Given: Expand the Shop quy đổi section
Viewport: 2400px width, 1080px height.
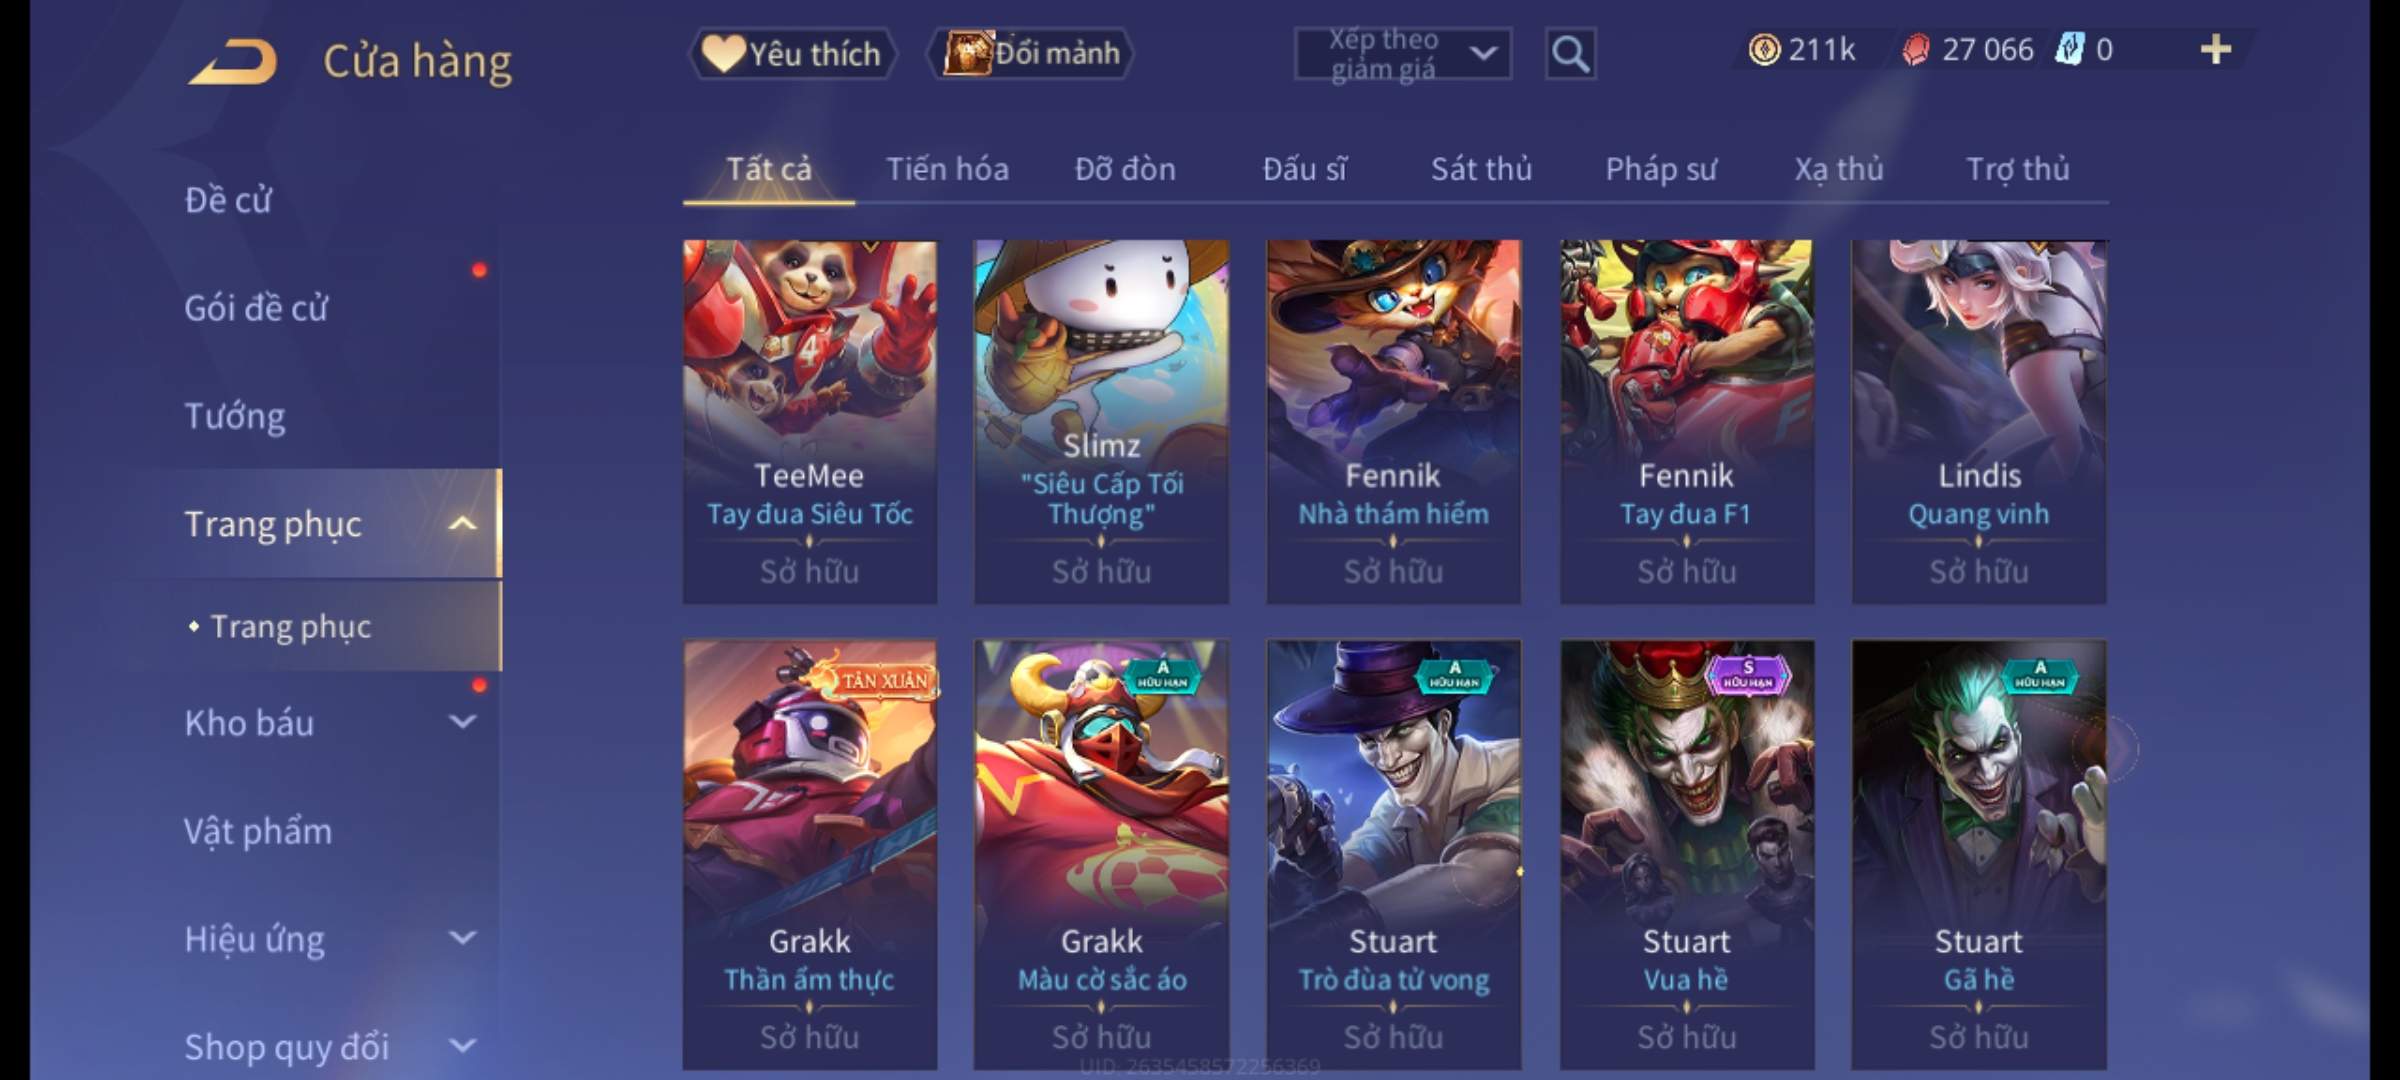Looking at the screenshot, I should point(462,1046).
